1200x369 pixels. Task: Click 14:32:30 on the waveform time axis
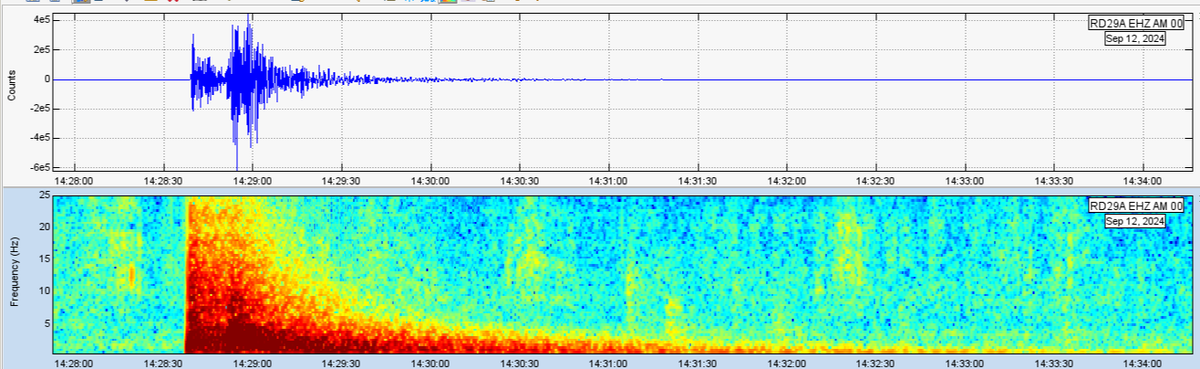click(875, 181)
